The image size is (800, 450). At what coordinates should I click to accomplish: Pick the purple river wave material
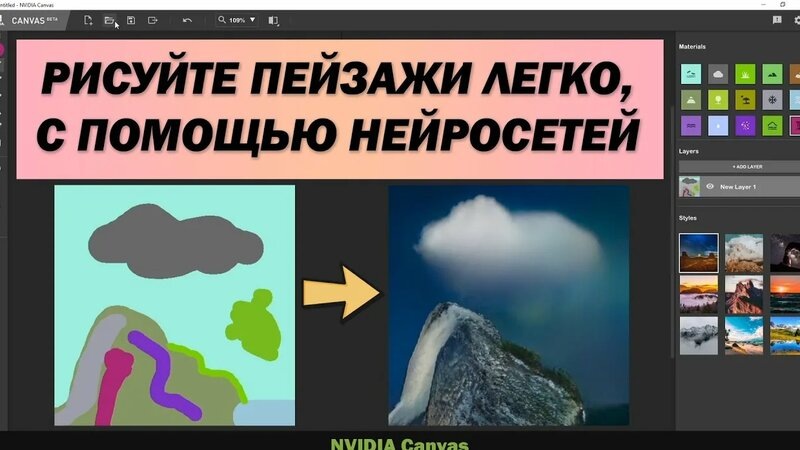click(691, 126)
